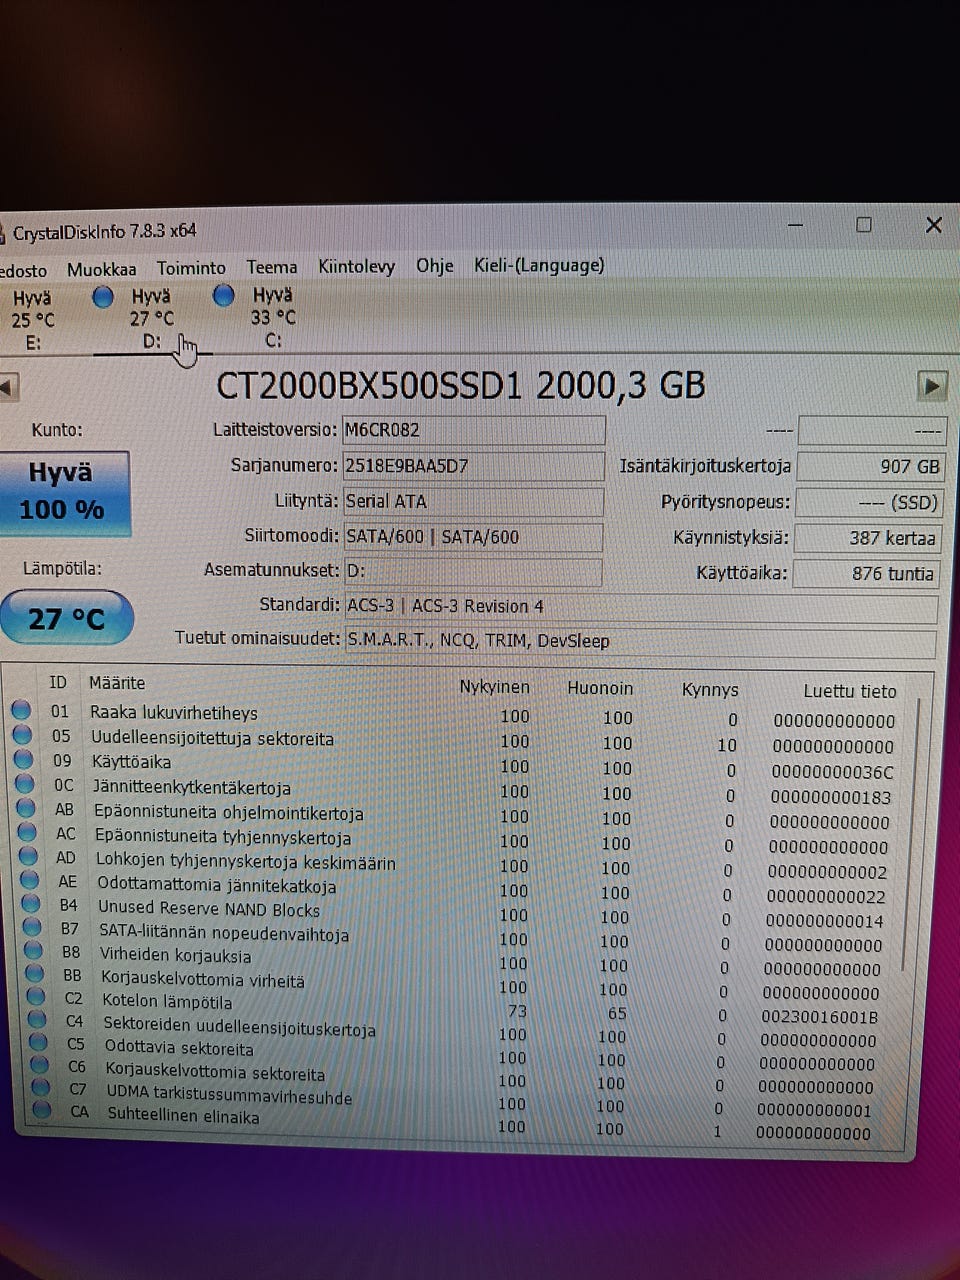Click raw value 000000000183
Viewport: 960px width, 1280px height.
[830, 798]
